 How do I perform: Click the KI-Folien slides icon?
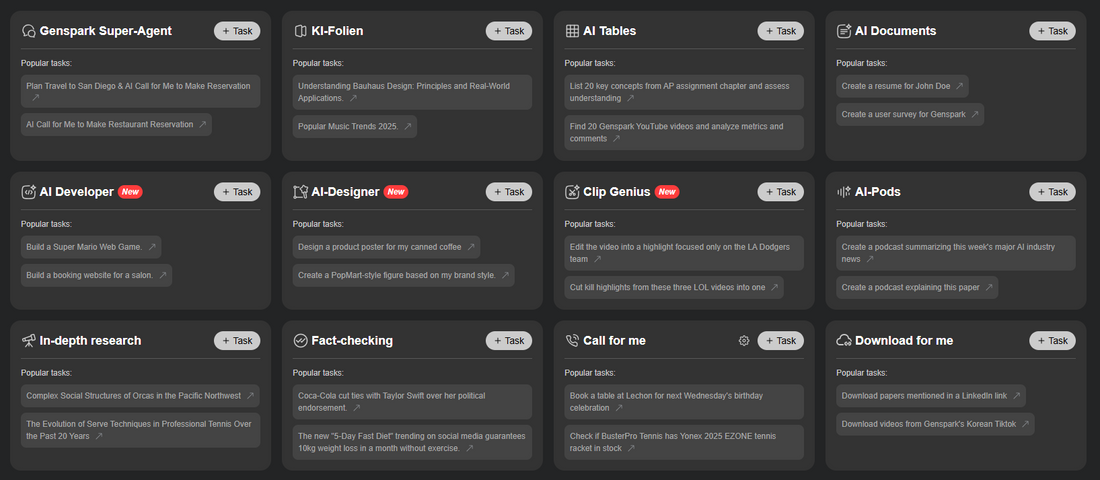tap(301, 31)
